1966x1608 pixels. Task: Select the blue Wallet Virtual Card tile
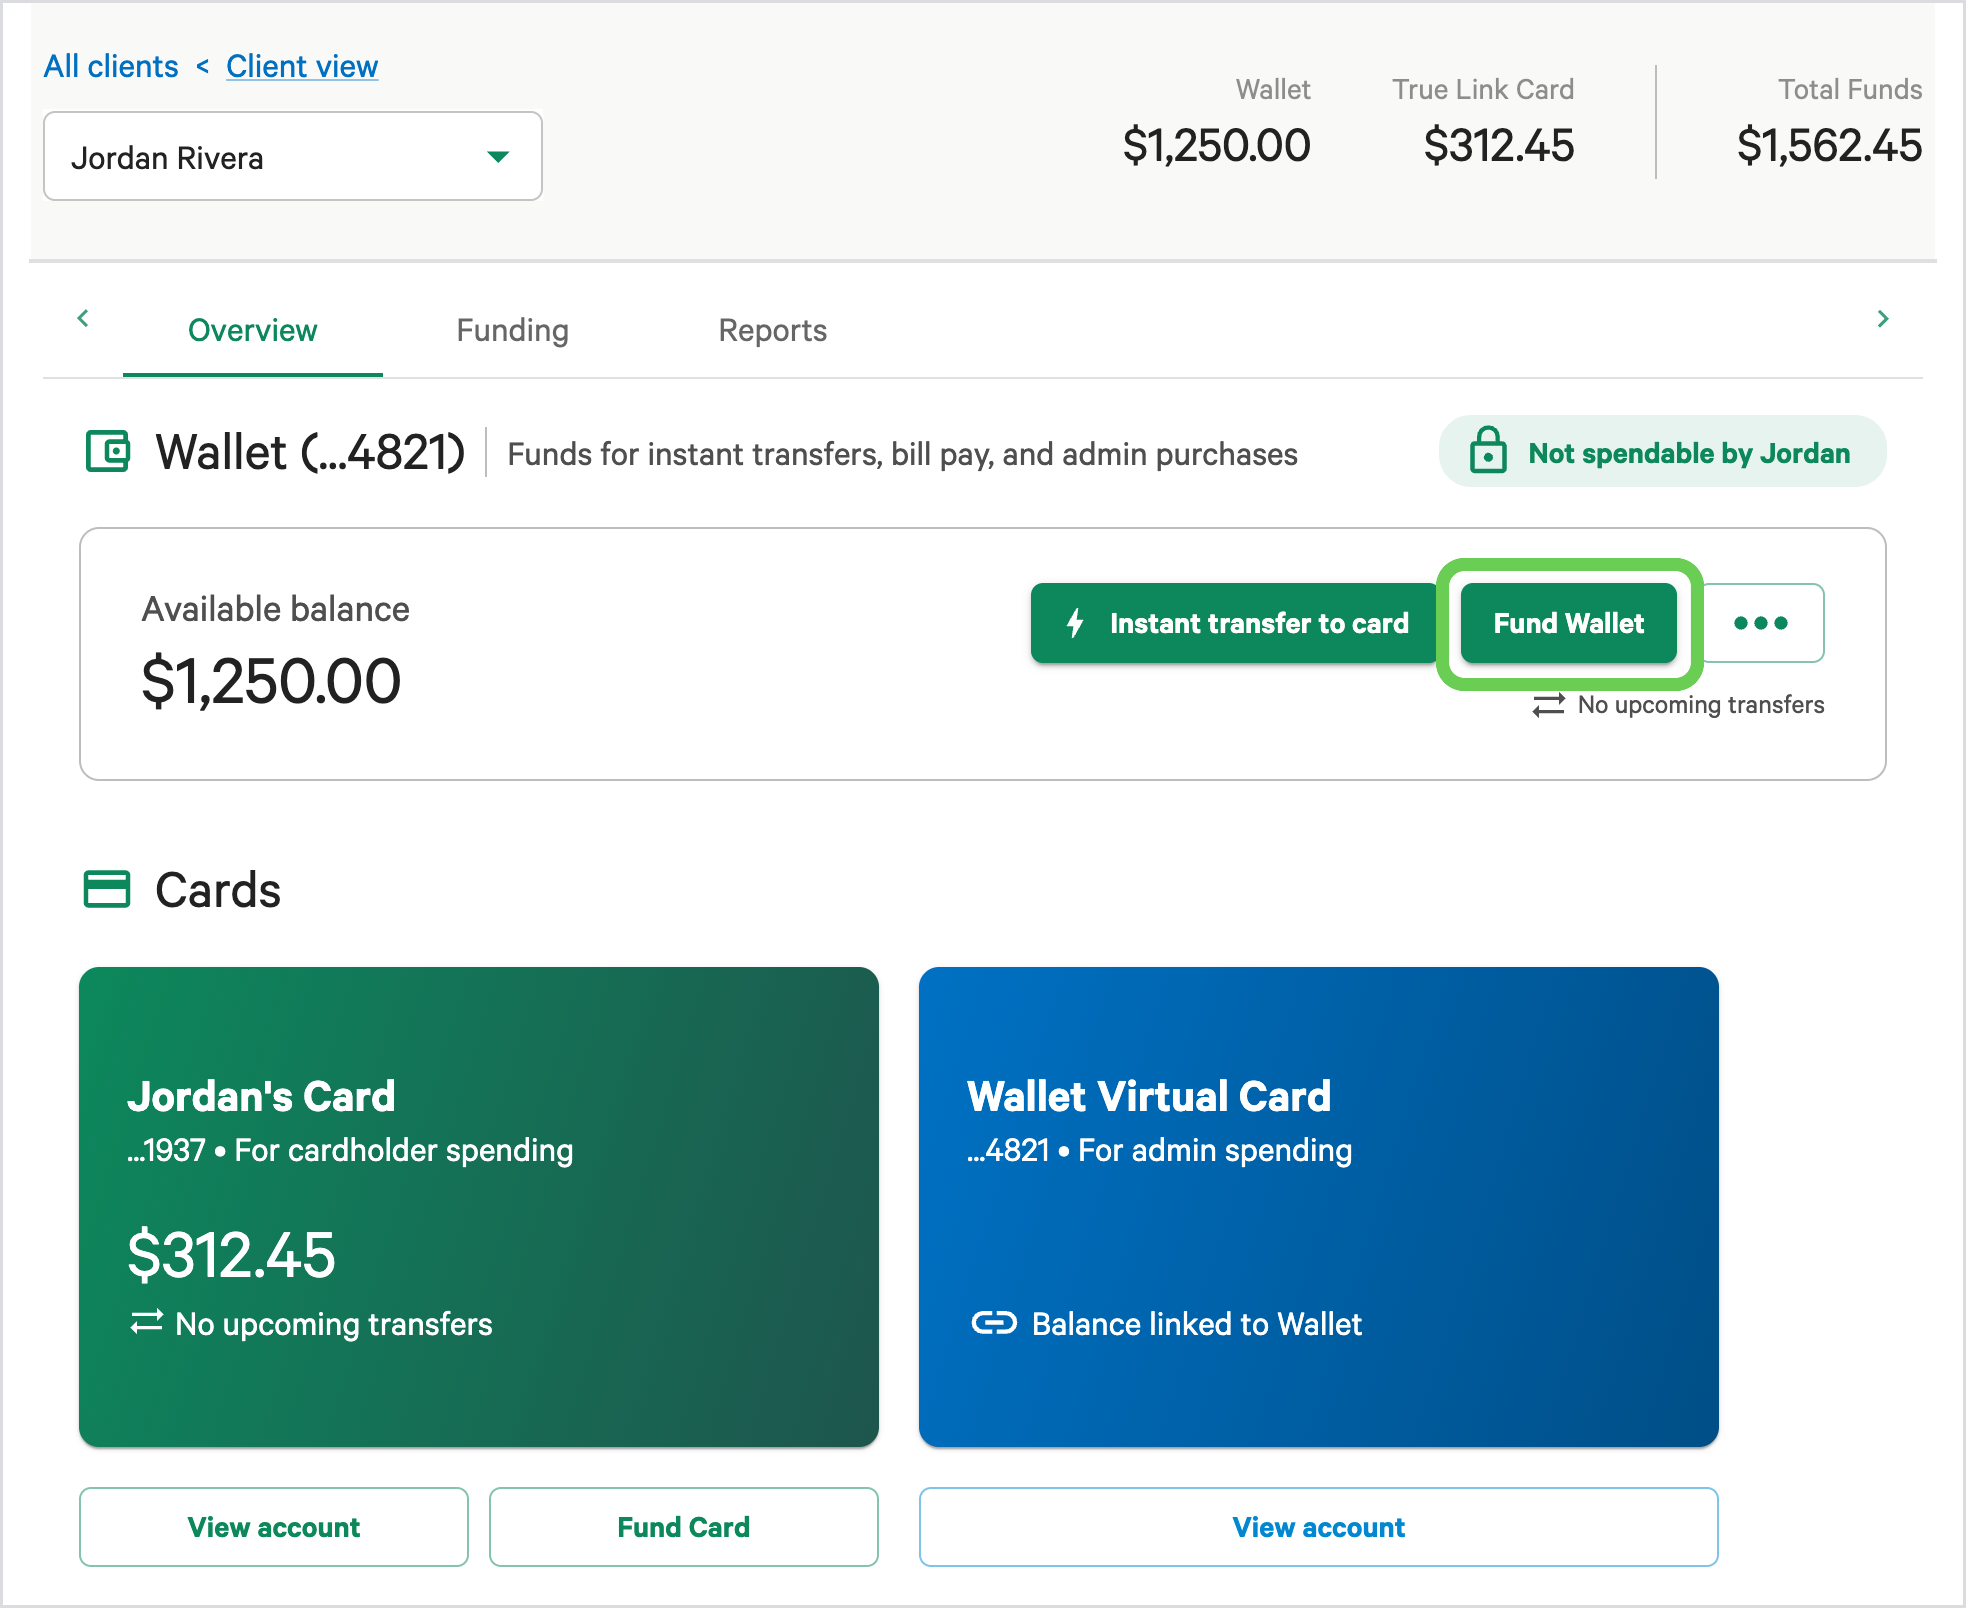(1319, 1207)
